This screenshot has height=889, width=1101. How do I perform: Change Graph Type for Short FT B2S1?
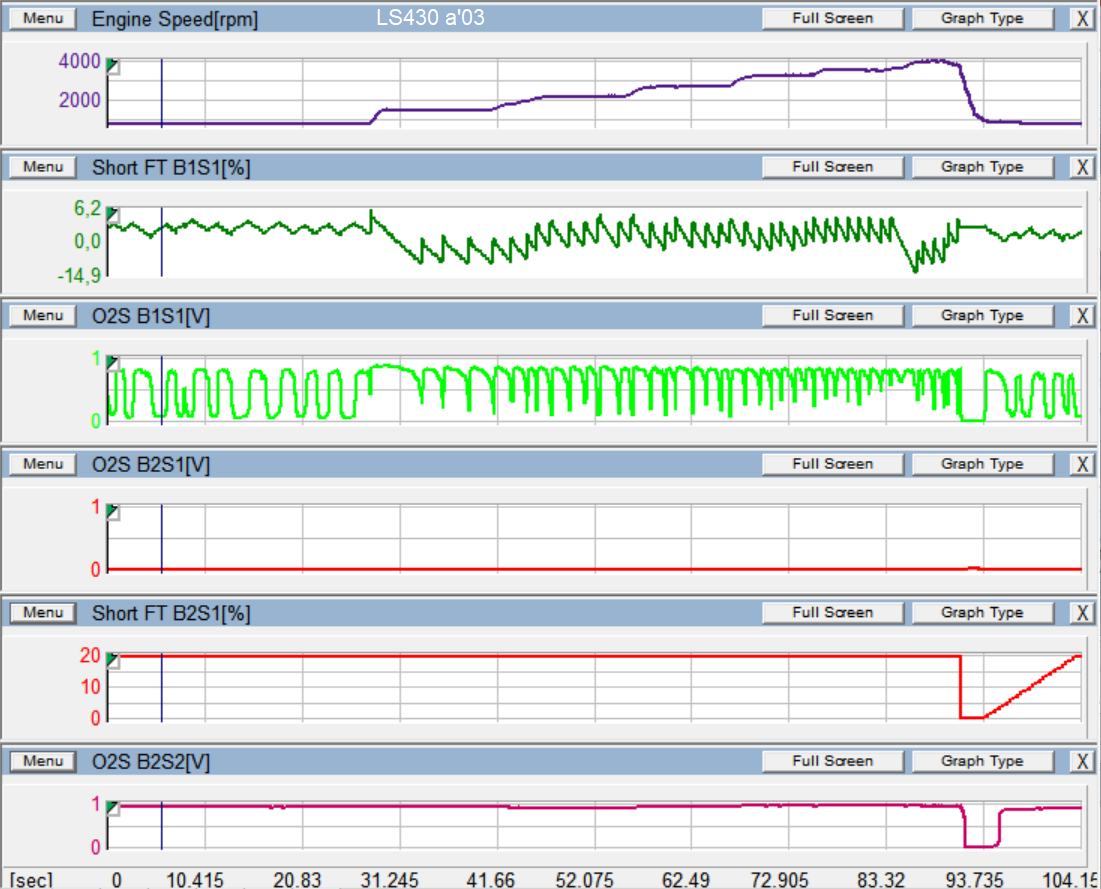point(981,612)
